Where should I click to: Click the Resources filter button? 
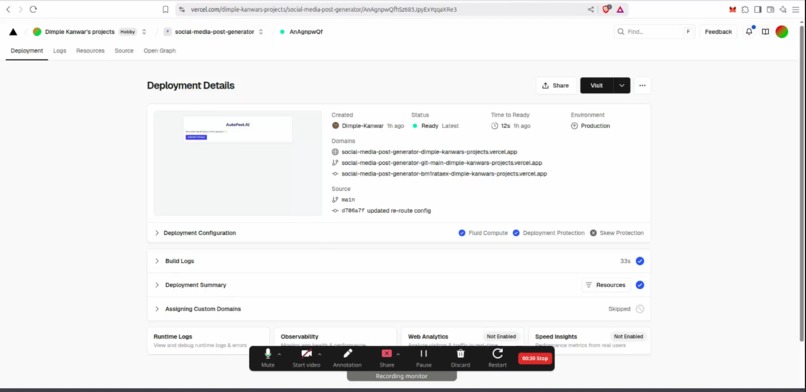tap(606, 285)
